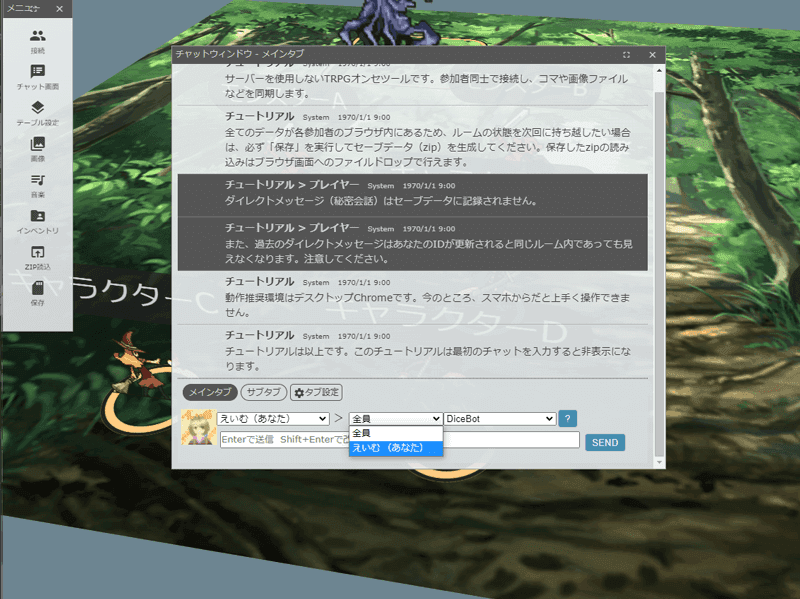The width and height of the screenshot is (800, 599).
Task: Select the purple monster piece on the table
Action: pos(390,23)
